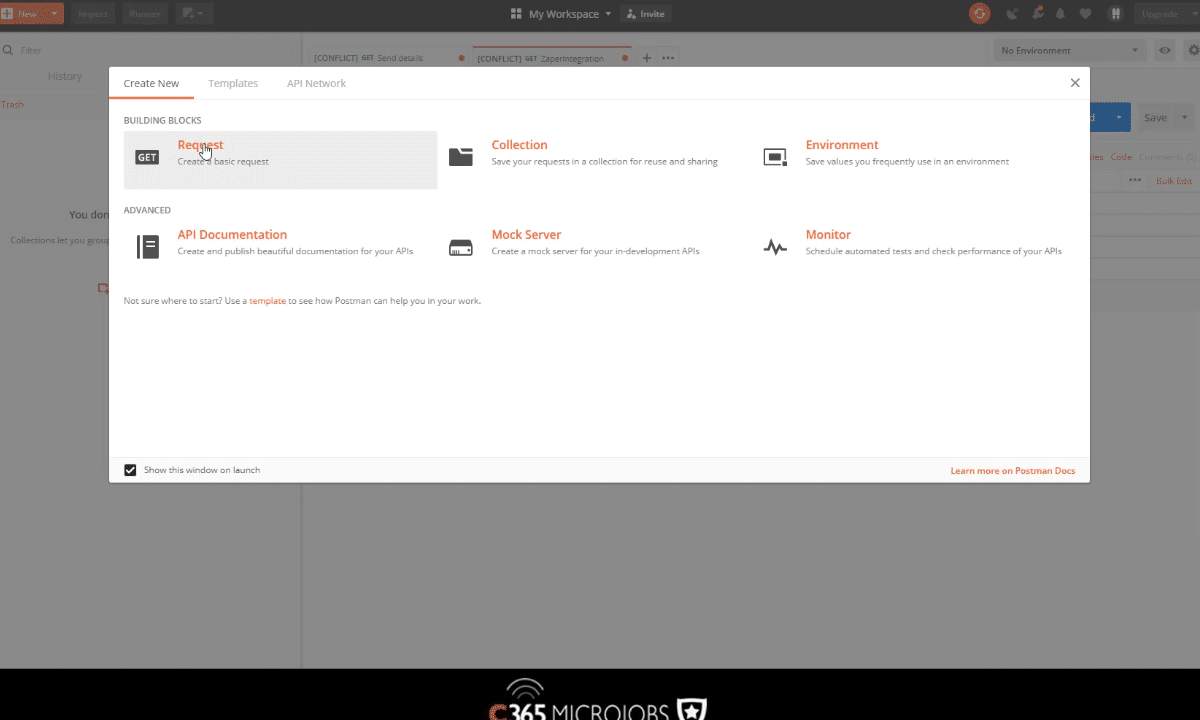This screenshot has height=720, width=1200.
Task: Click the Mock Server icon
Action: (461, 247)
